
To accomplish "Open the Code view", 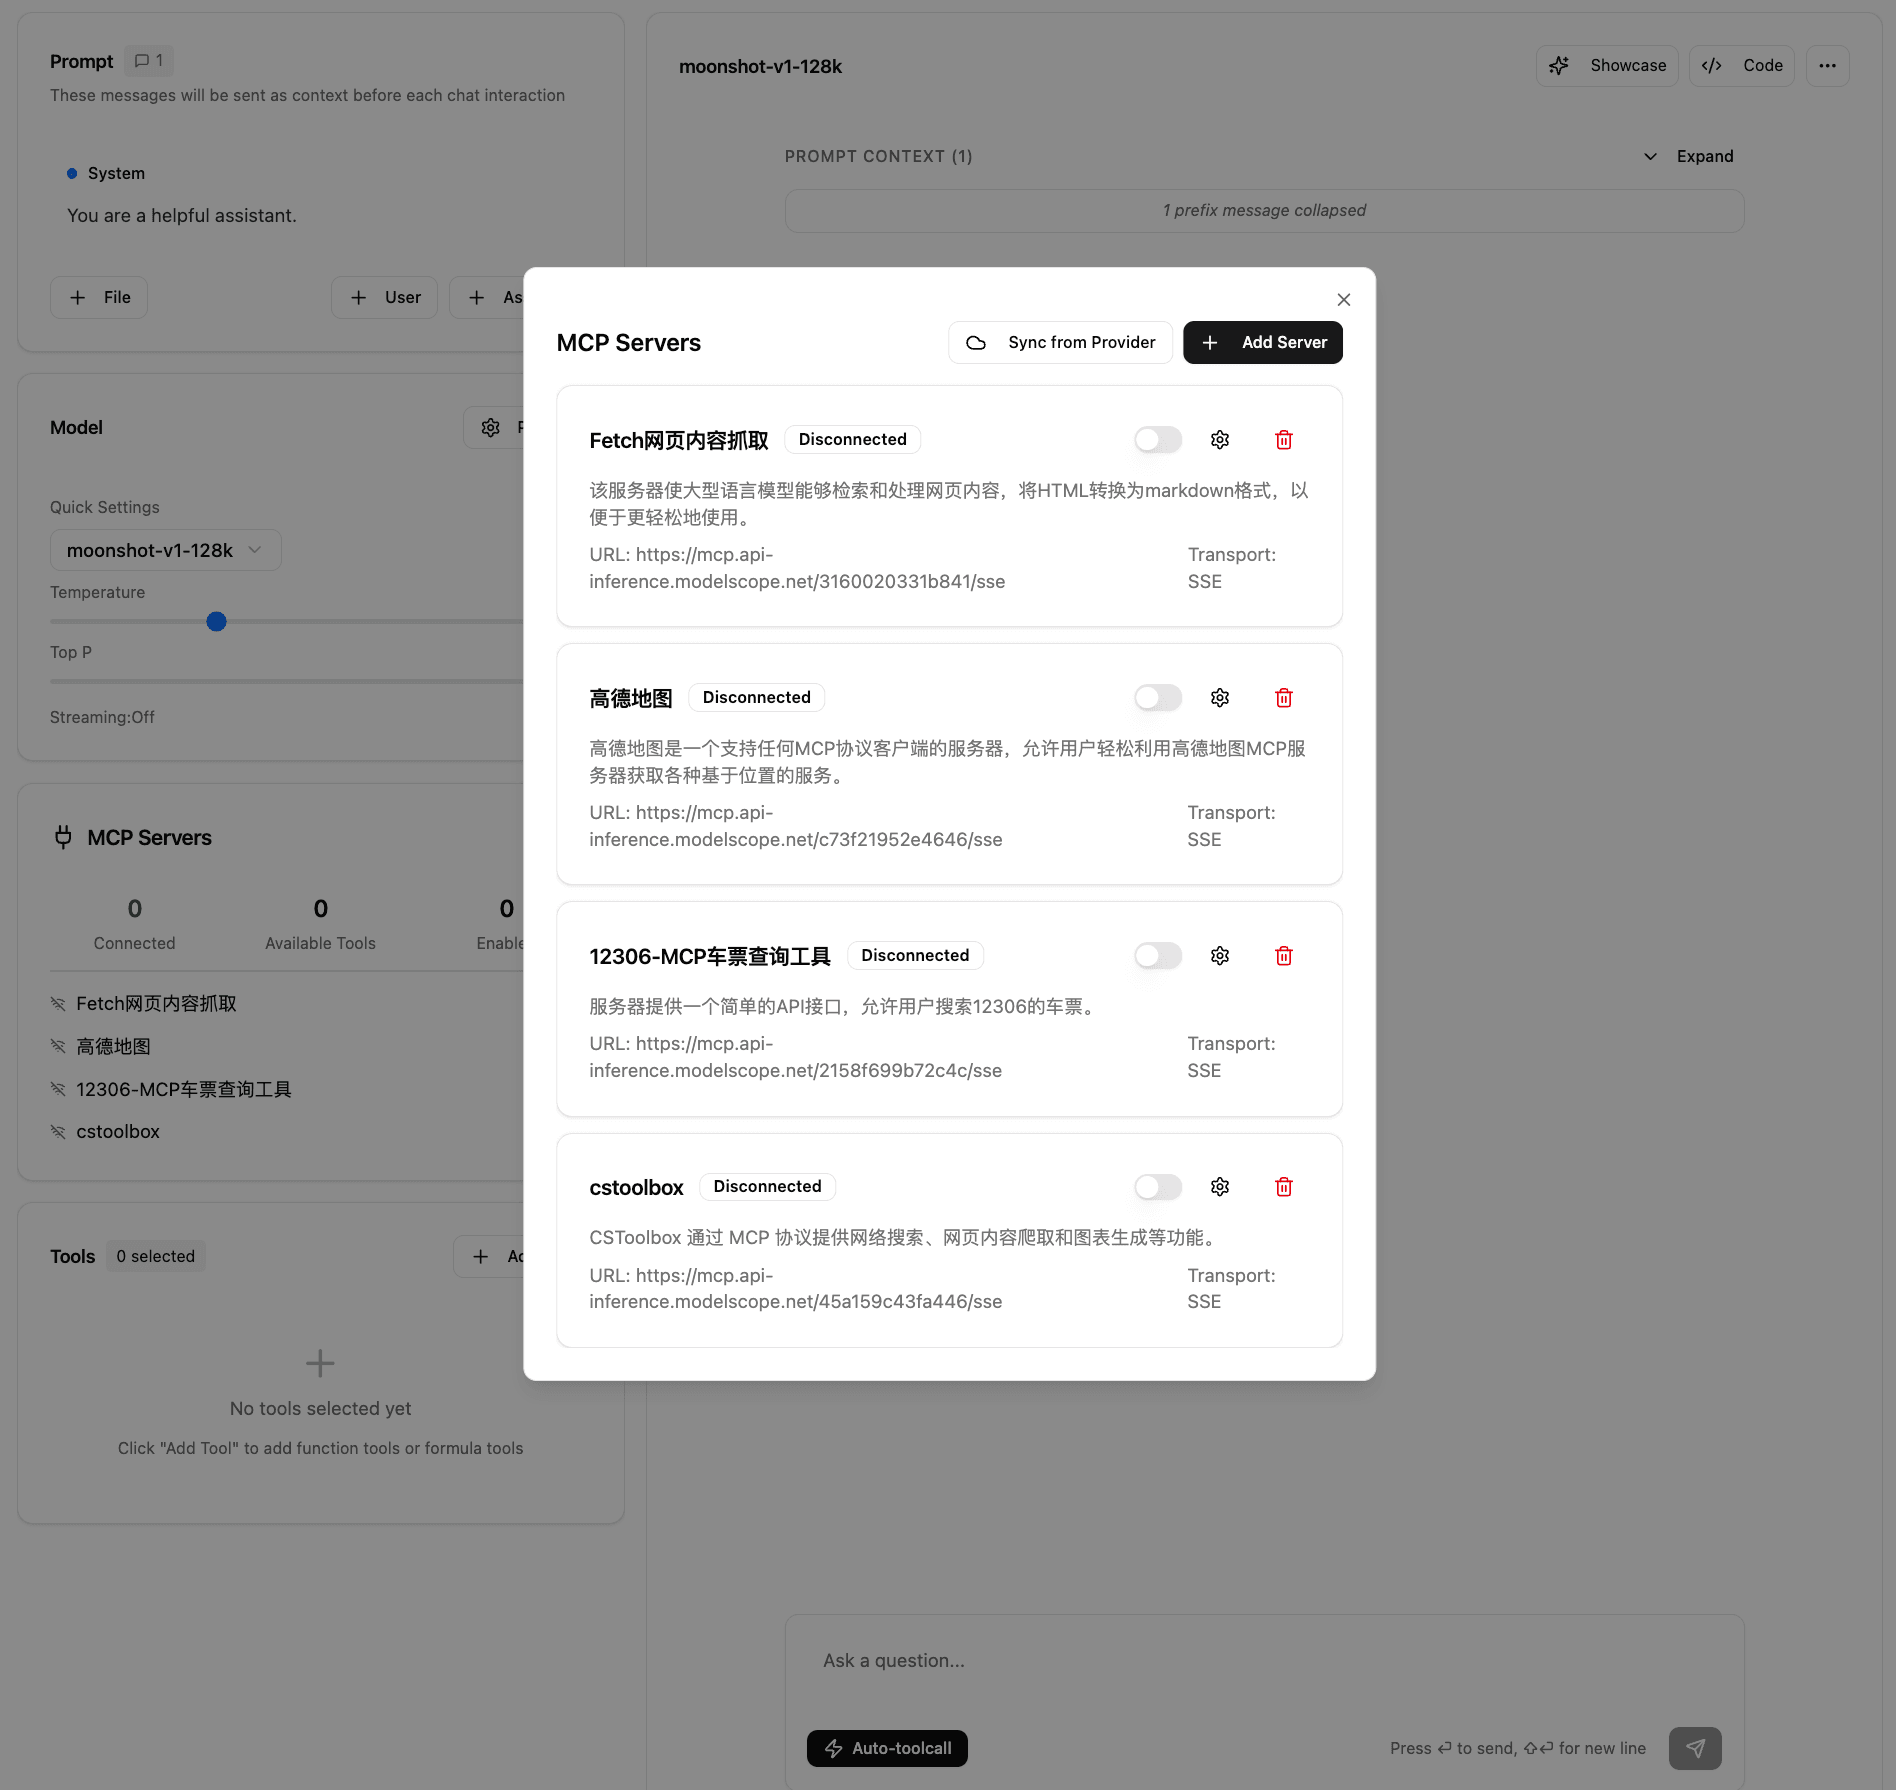I will pos(1741,66).
